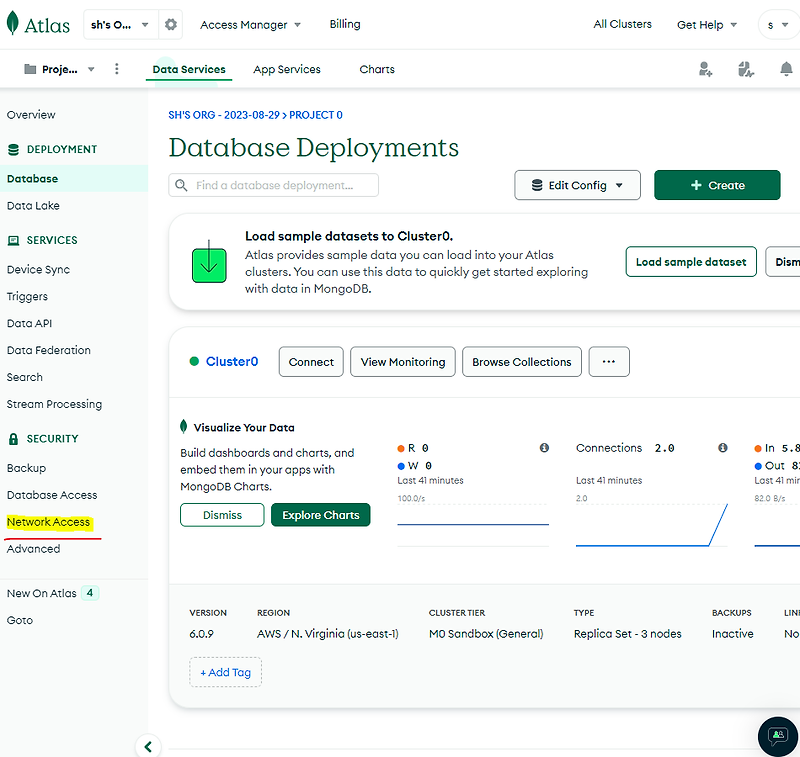Open the Get Help dropdown

click(x=707, y=24)
